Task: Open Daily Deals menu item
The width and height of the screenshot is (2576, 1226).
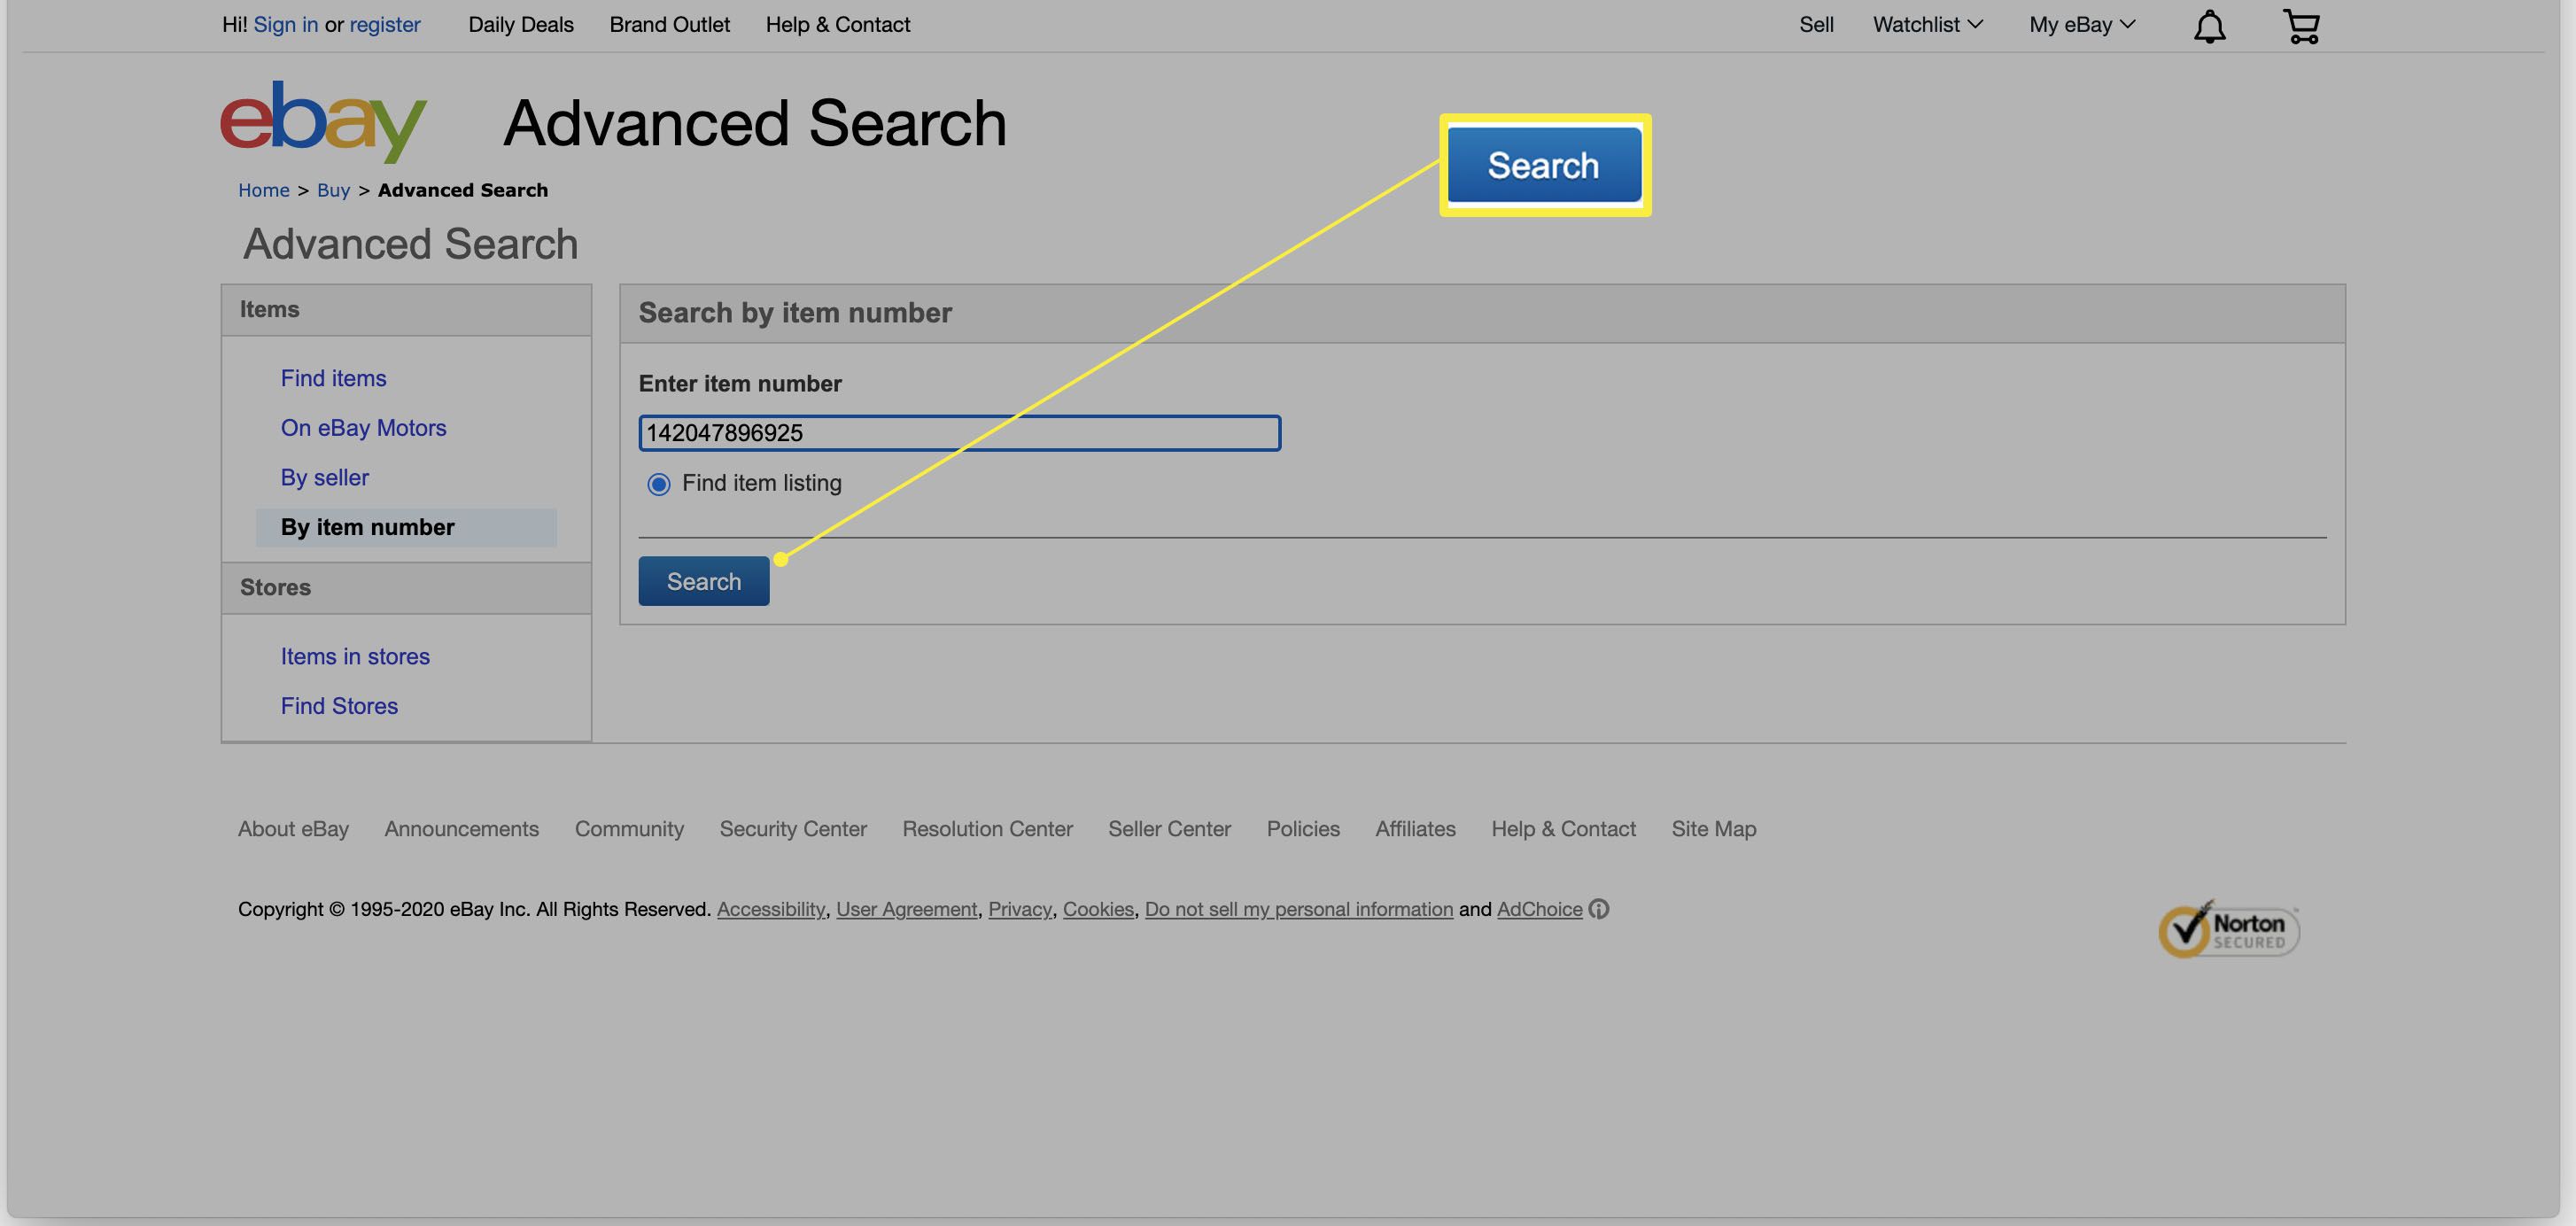Action: (x=521, y=25)
